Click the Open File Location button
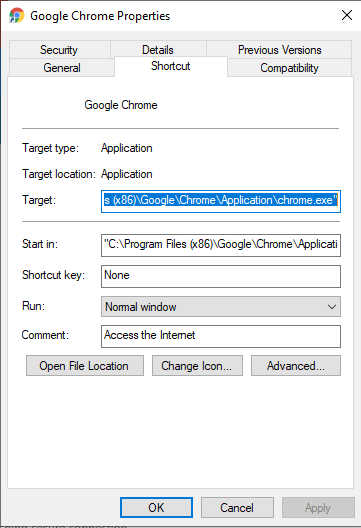The image size is (361, 528). point(85,366)
